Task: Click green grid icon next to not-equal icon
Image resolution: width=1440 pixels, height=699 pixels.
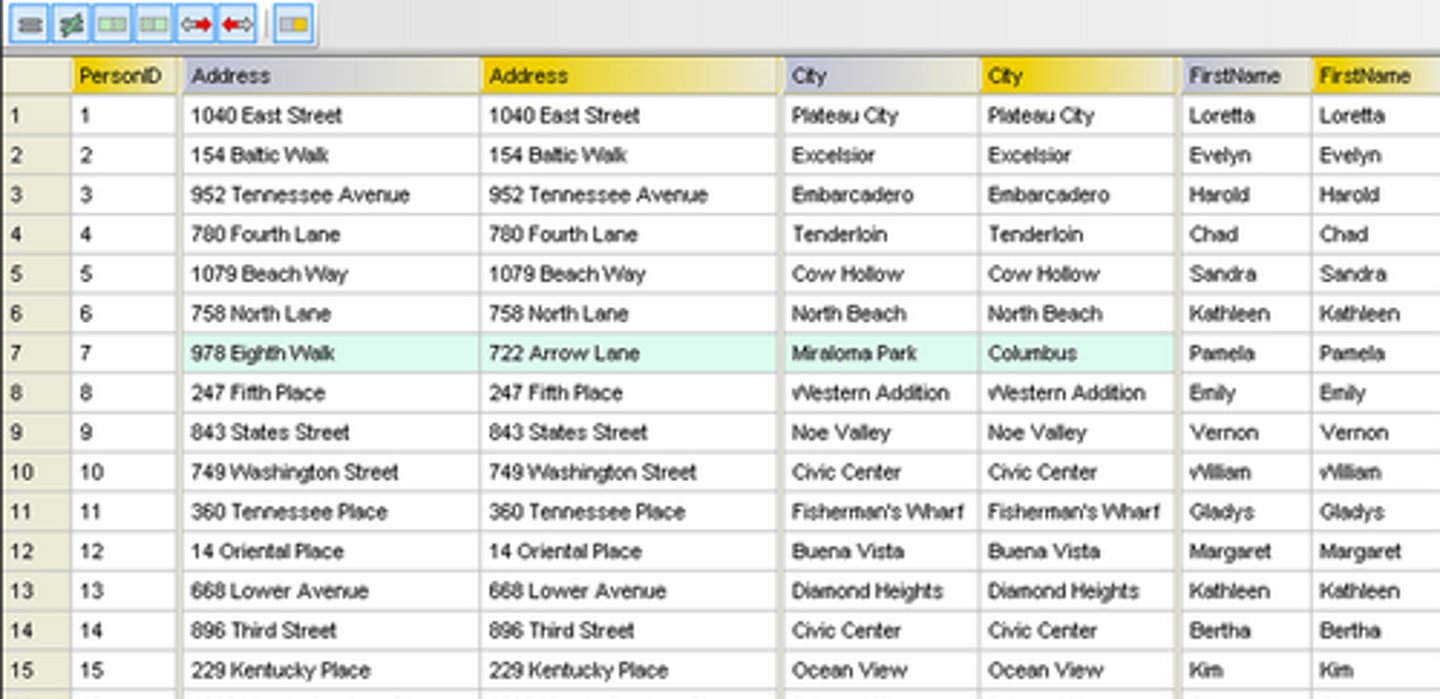Action: pos(112,24)
